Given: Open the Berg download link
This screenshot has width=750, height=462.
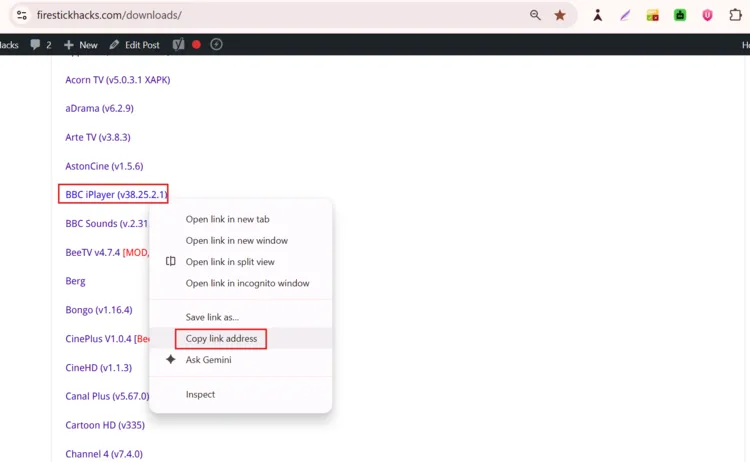Looking at the screenshot, I should tap(75, 281).
